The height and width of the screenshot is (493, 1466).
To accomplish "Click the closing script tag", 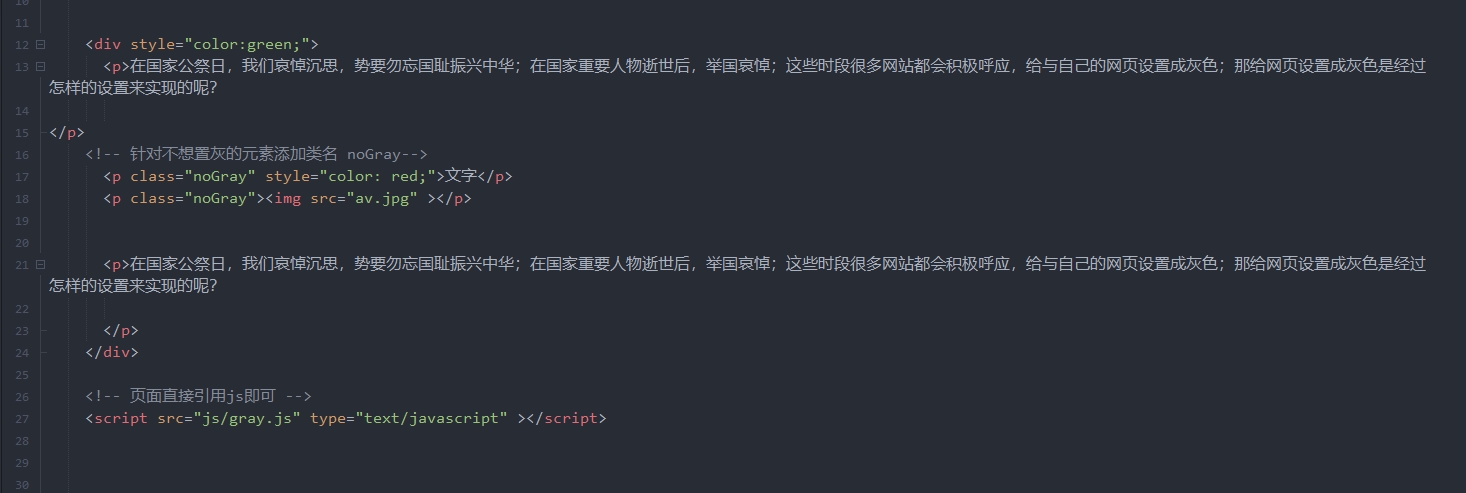I will coord(566,418).
